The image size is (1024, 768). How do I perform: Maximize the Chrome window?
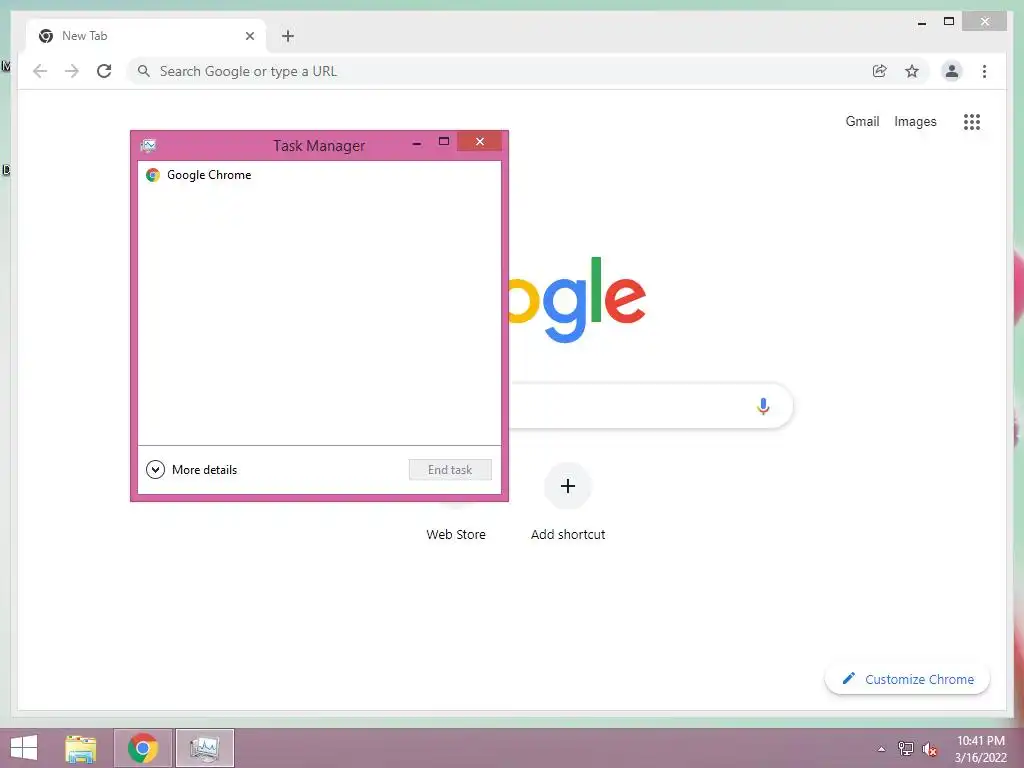coord(949,22)
